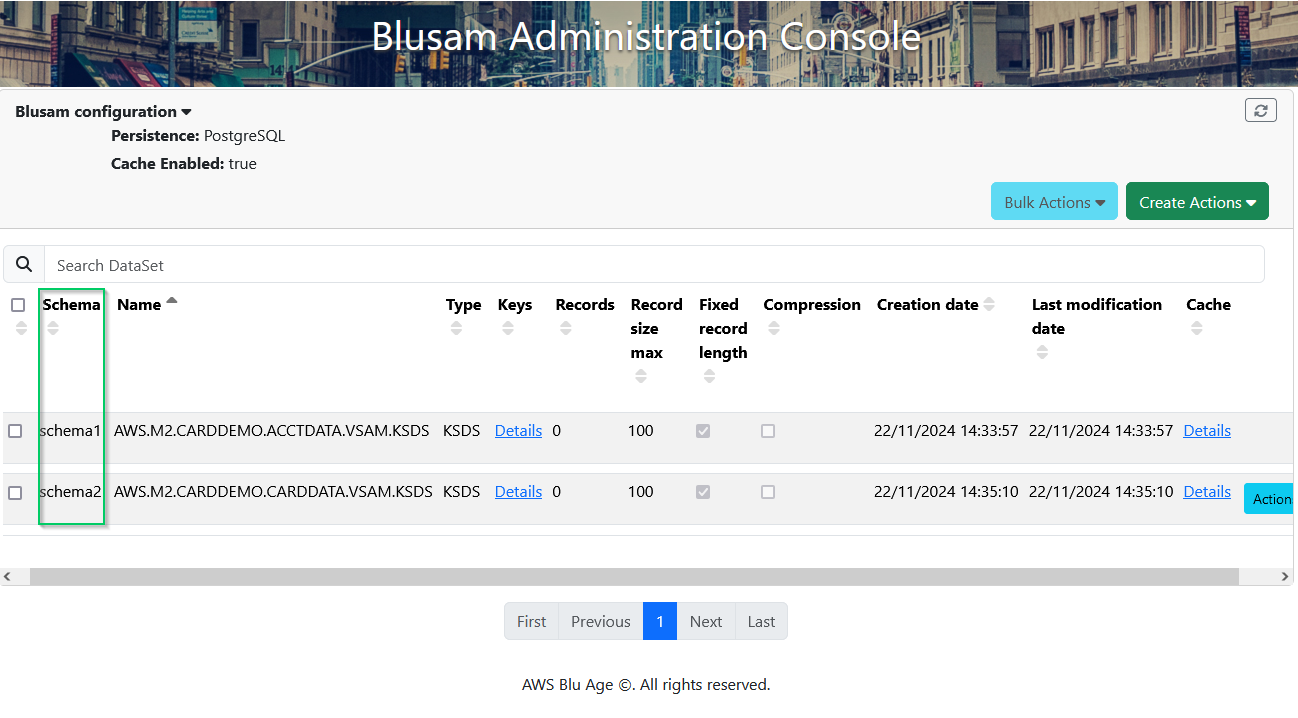The image size is (1298, 718).
Task: Click the Action button on the schema2 row
Action: click(1273, 498)
